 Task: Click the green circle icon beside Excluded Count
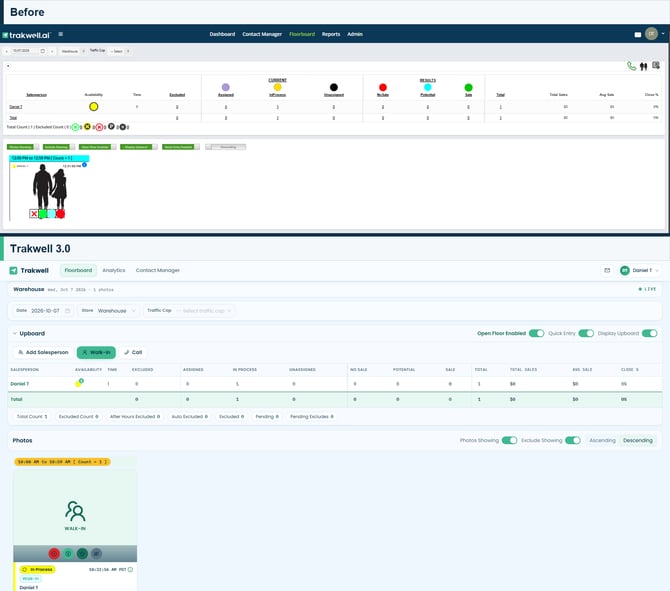click(75, 127)
